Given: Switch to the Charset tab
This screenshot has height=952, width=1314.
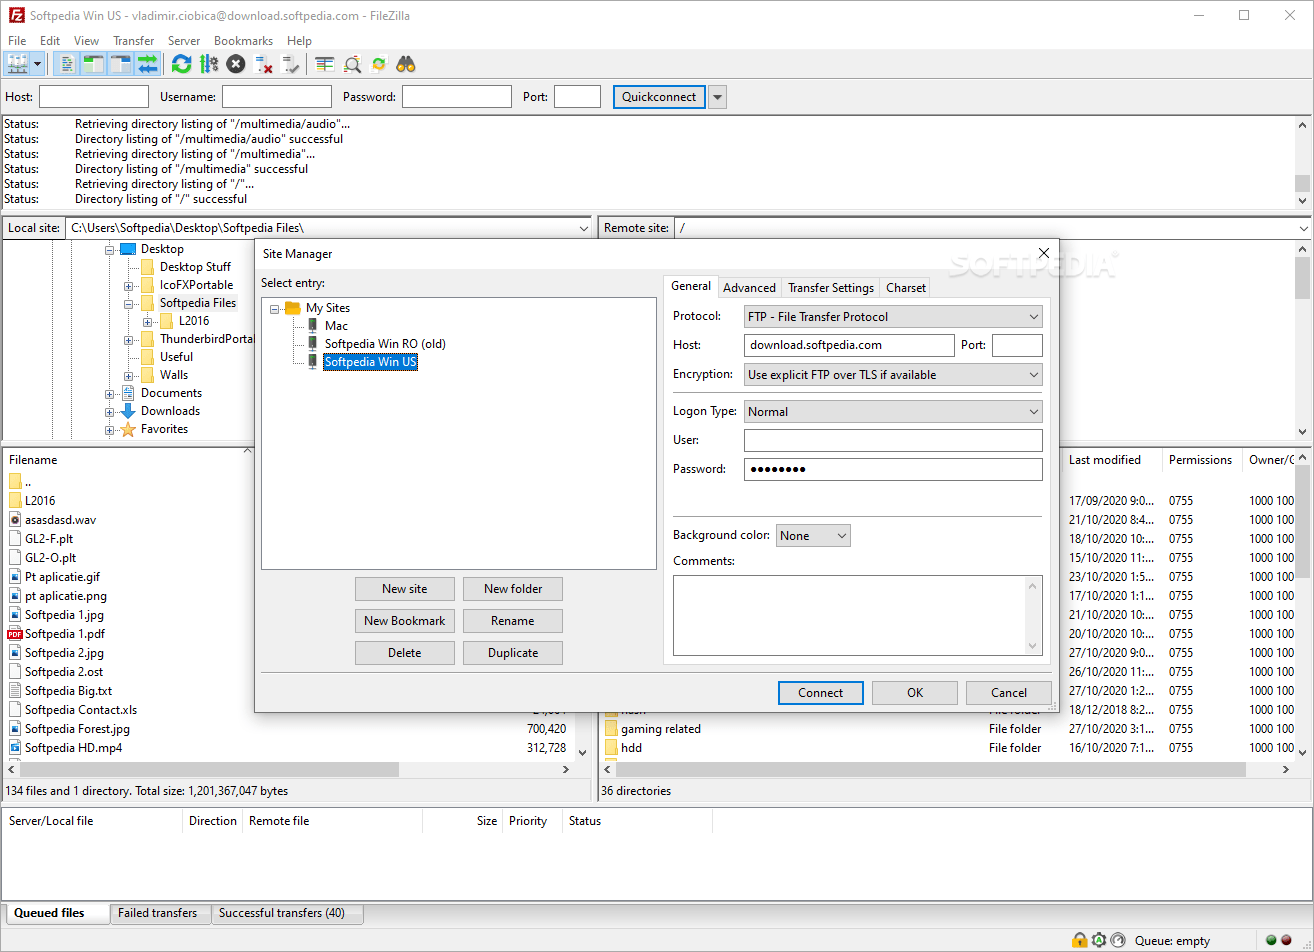Looking at the screenshot, I should point(906,288).
